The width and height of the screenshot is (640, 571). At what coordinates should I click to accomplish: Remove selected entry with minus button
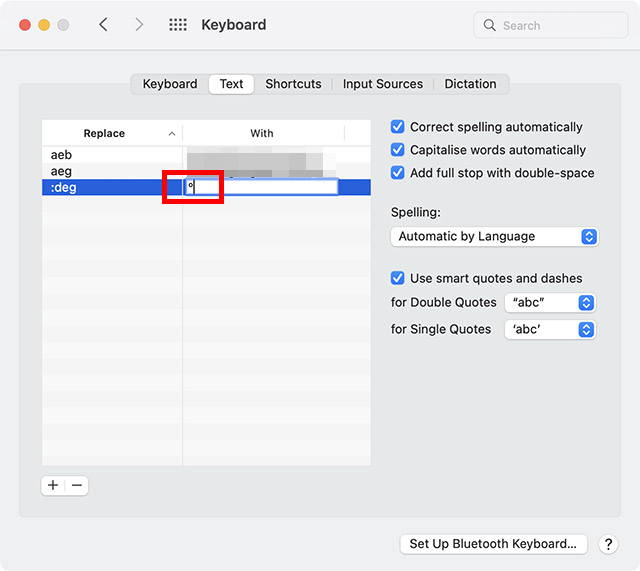(x=77, y=485)
